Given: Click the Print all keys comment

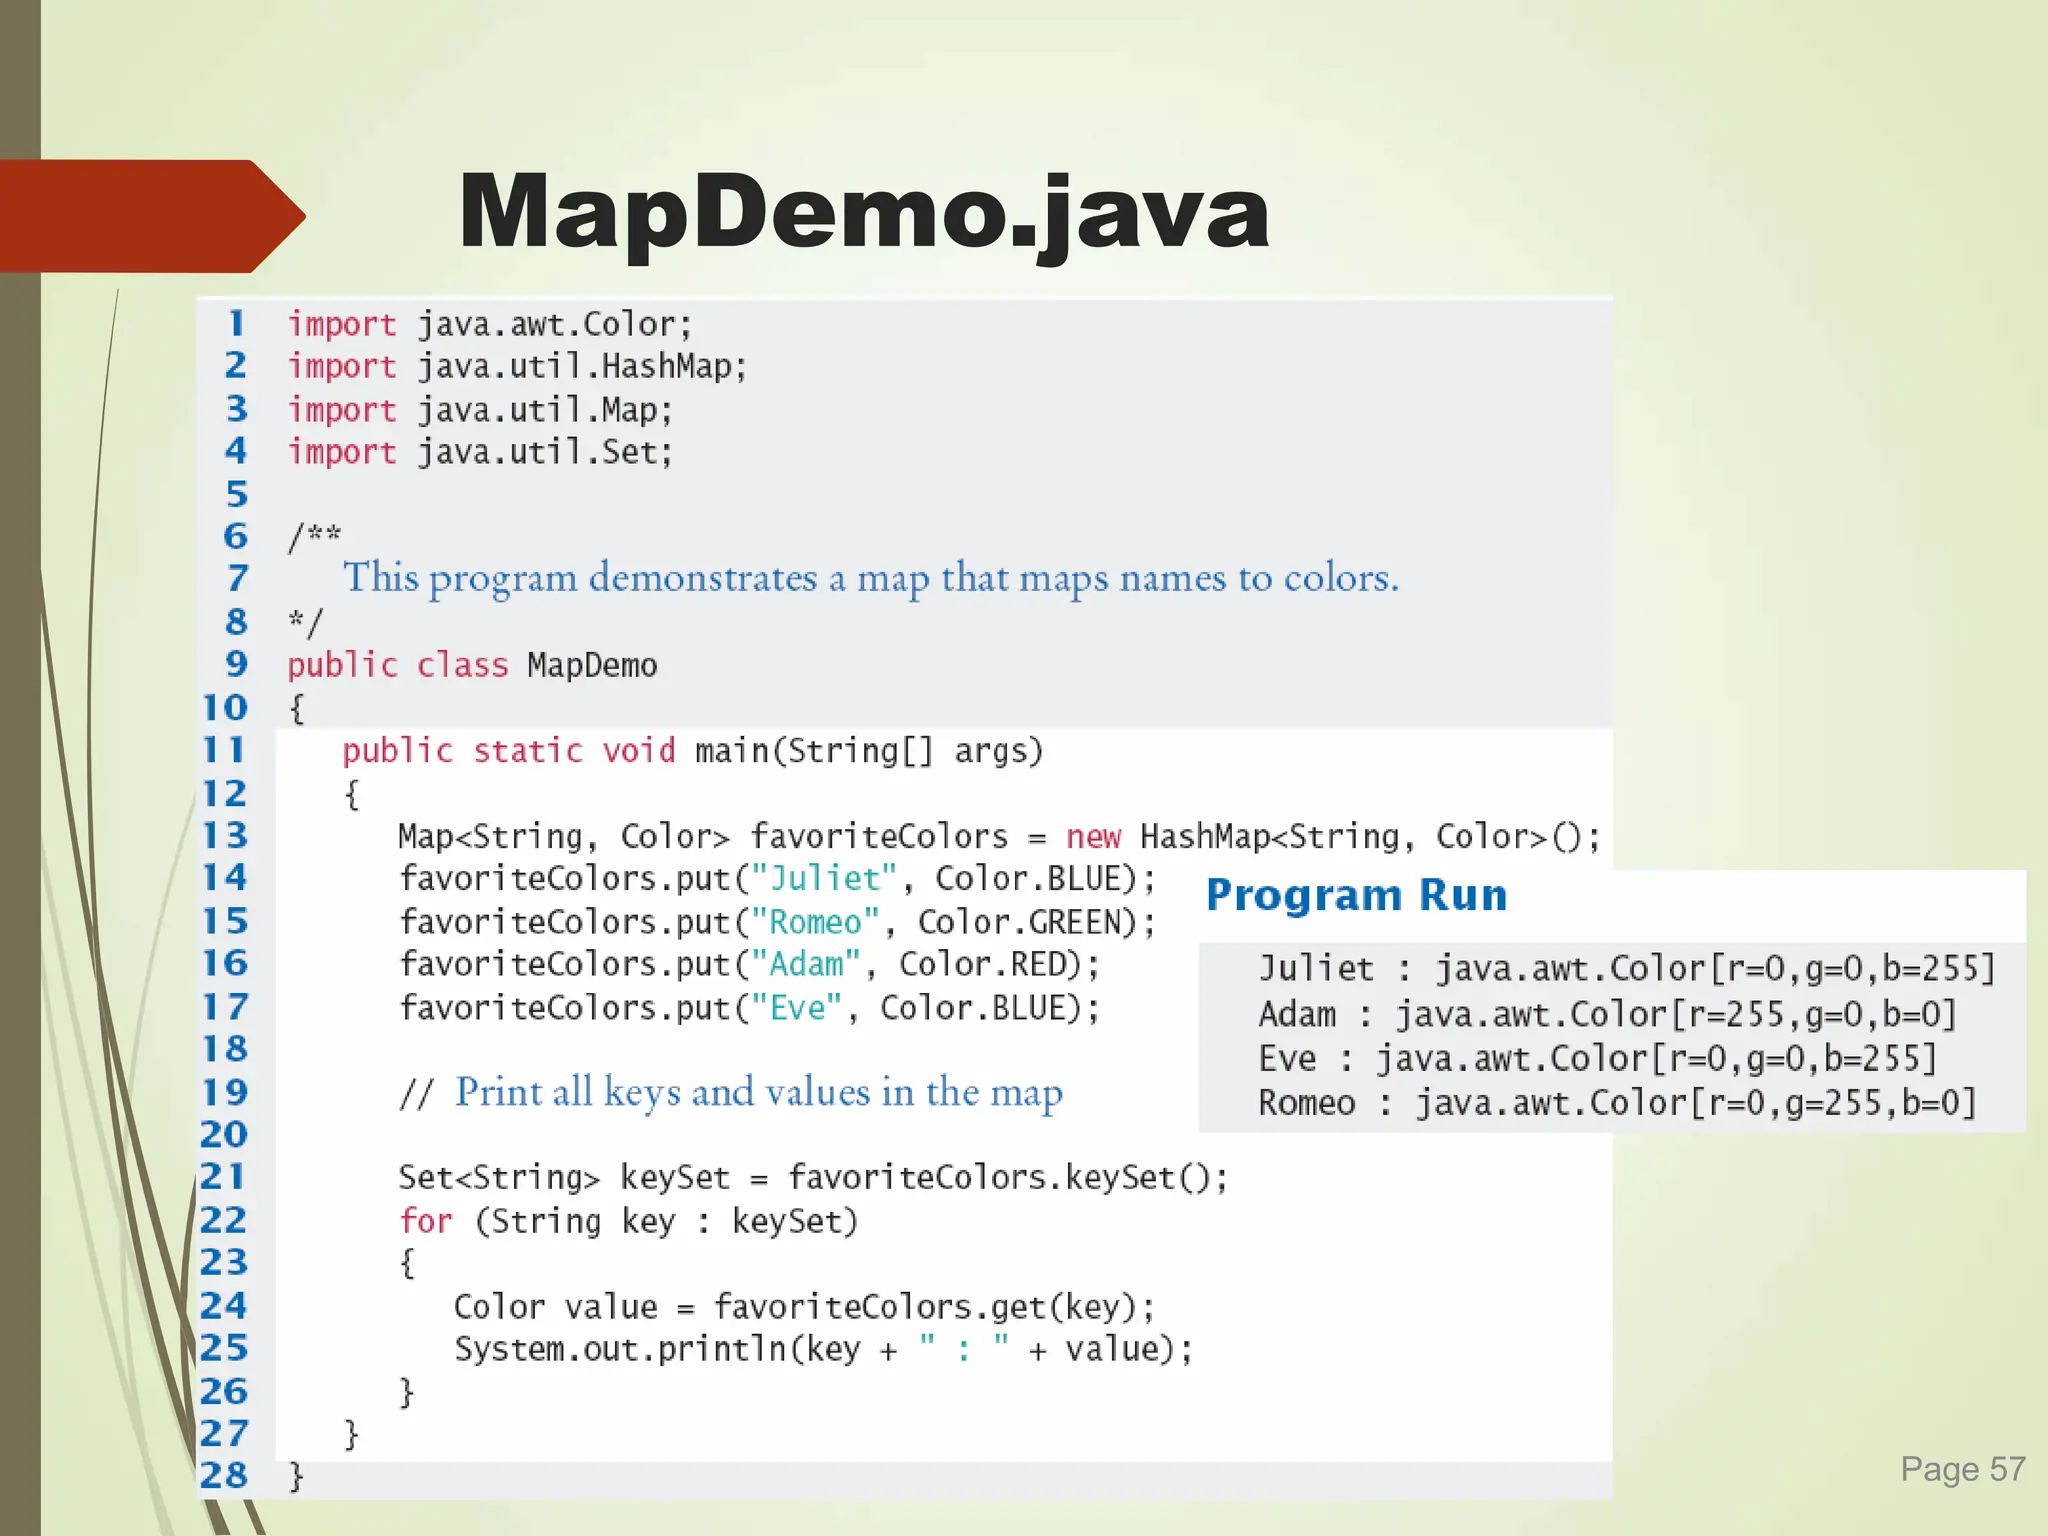Looking at the screenshot, I should pos(730,1093).
